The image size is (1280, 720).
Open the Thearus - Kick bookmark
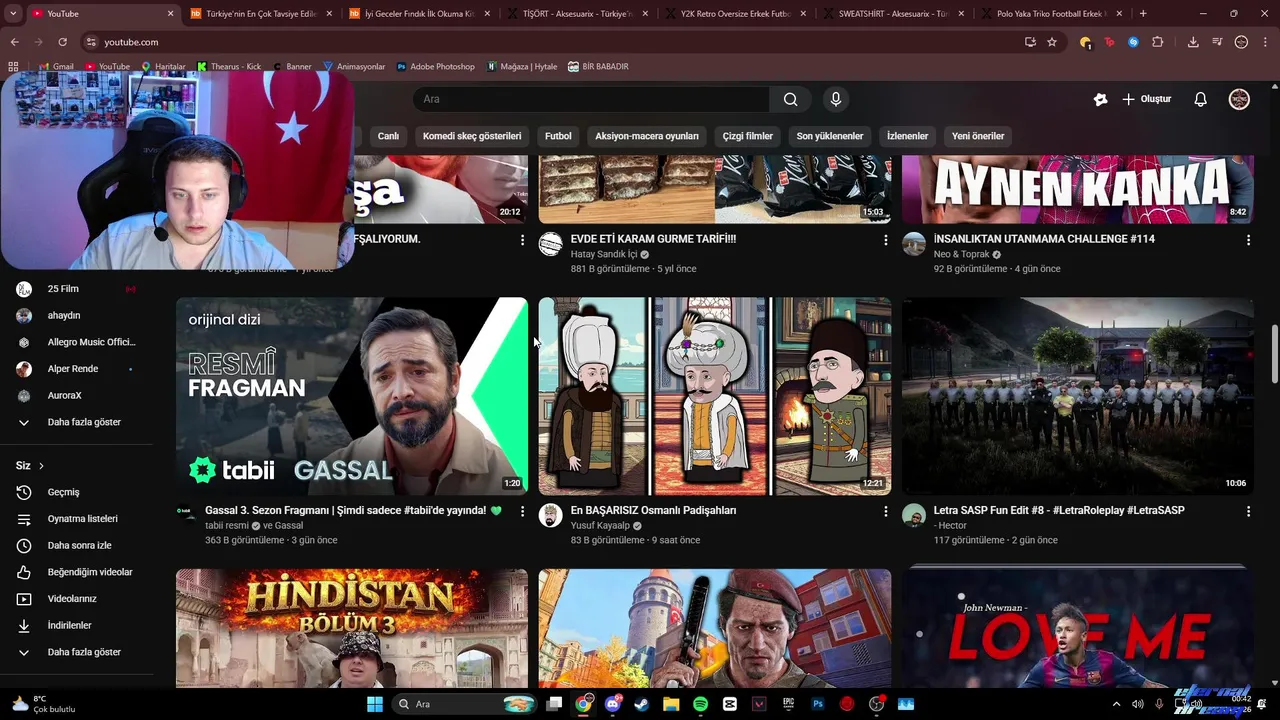click(x=229, y=67)
